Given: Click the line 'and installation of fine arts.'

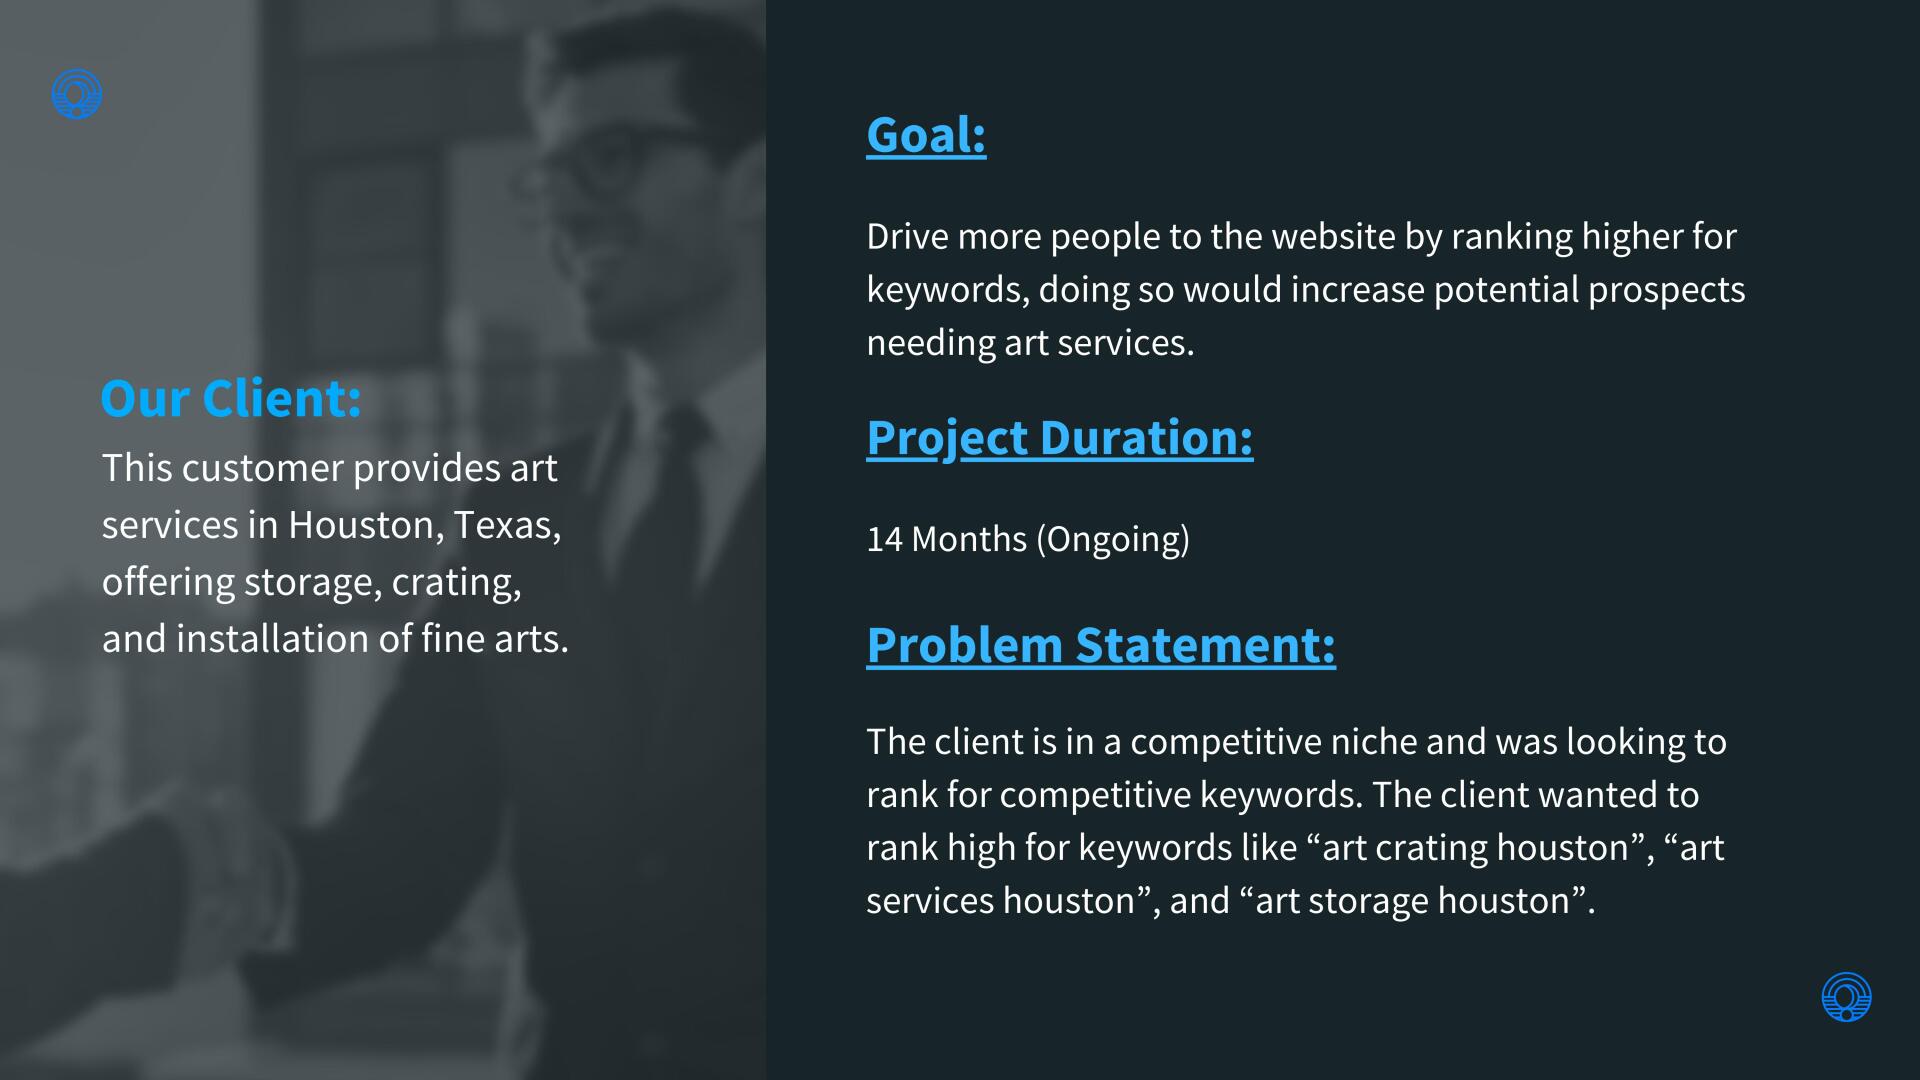Looking at the screenshot, I should coord(335,639).
